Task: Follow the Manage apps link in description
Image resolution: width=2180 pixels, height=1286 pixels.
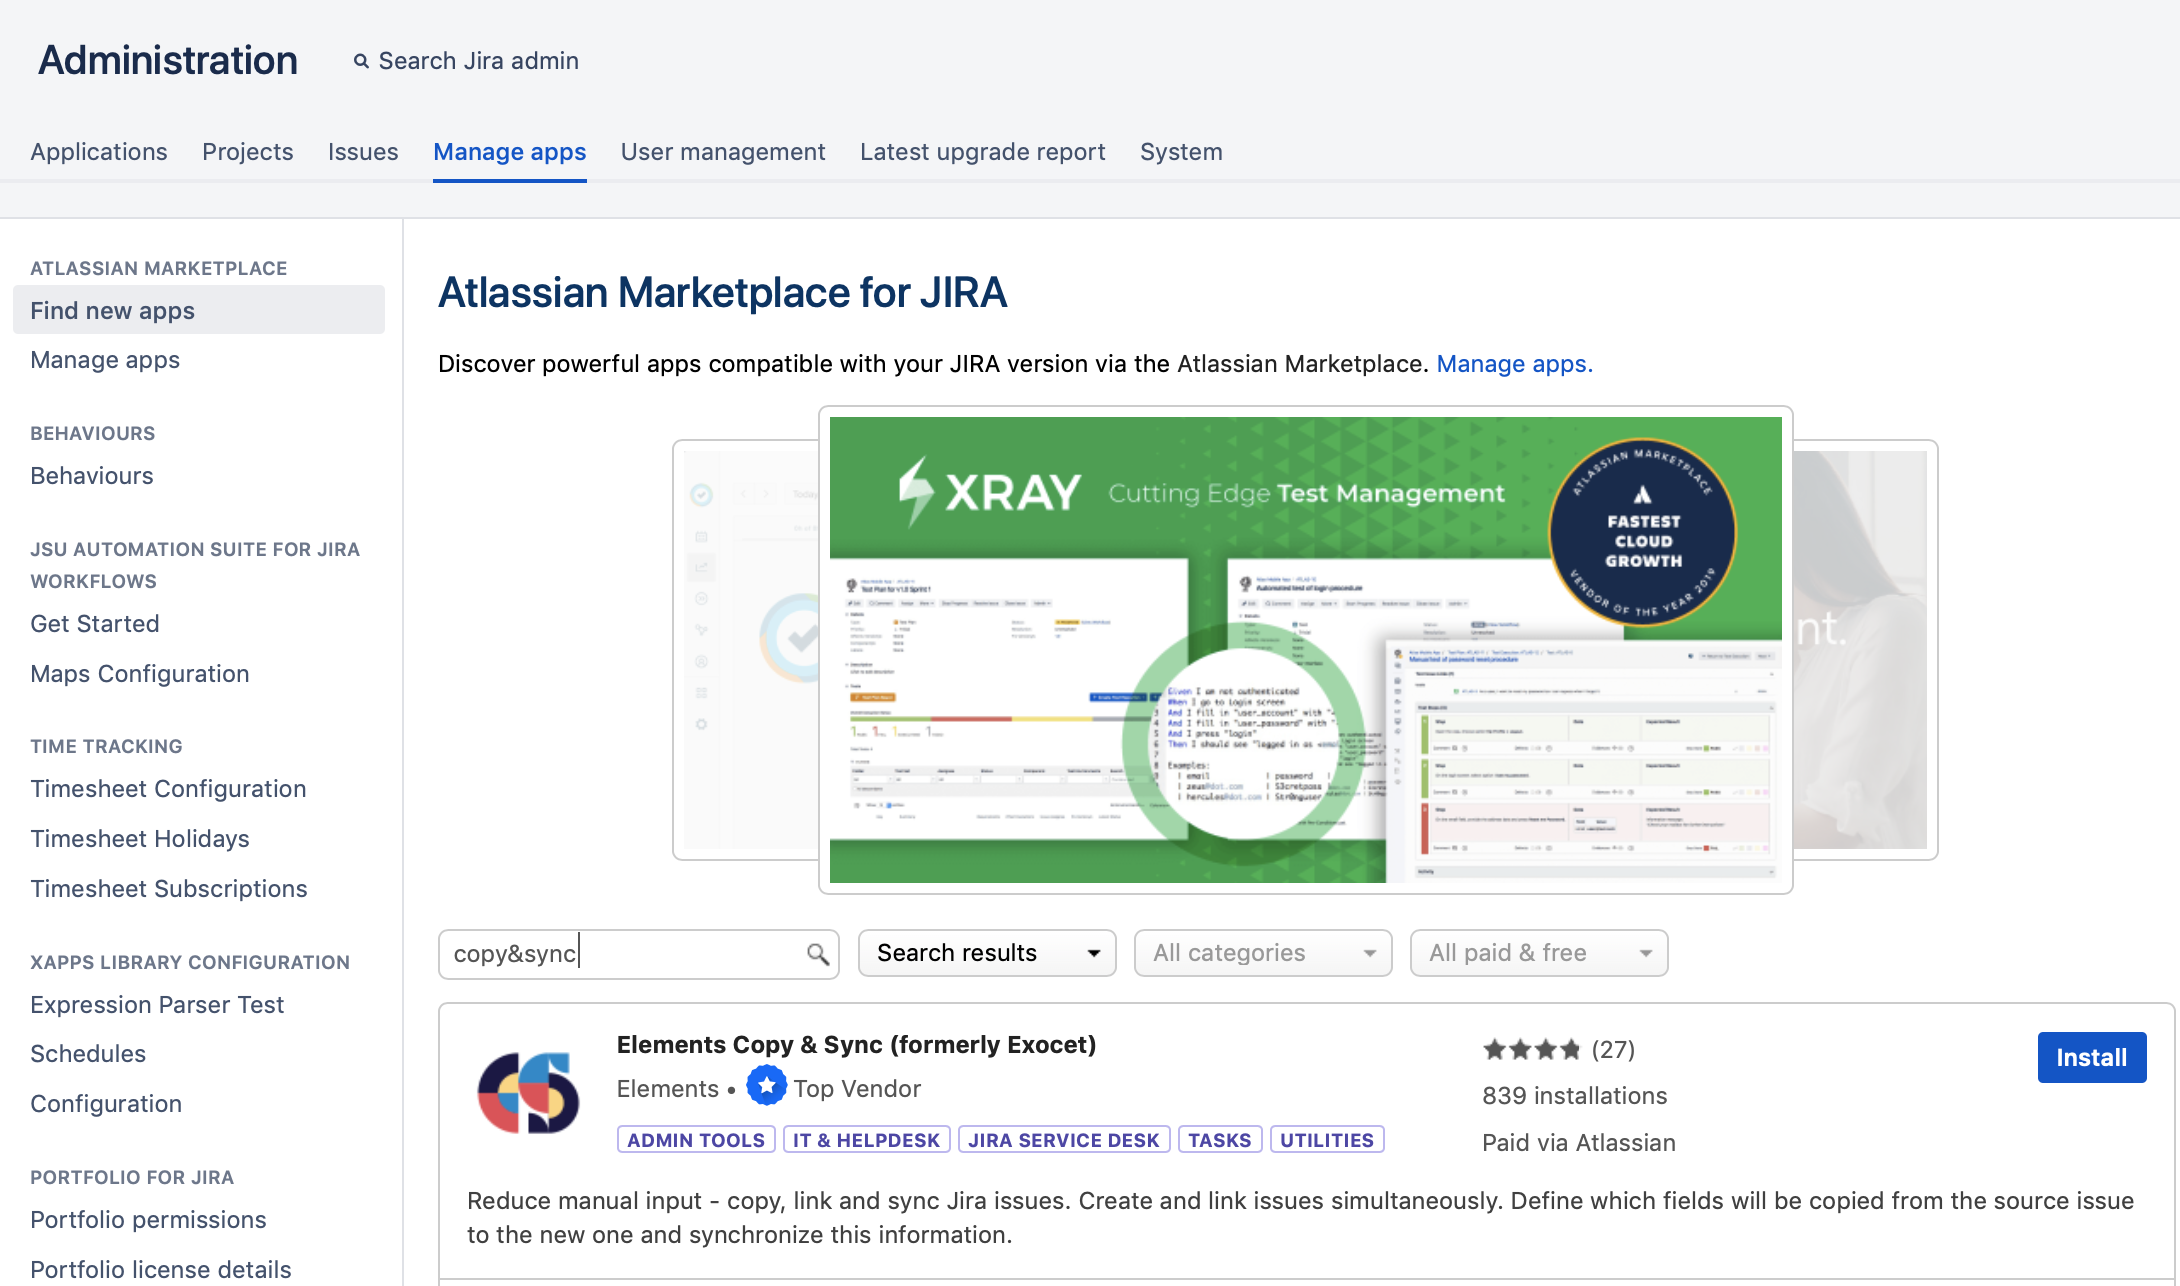Action: pos(1511,364)
